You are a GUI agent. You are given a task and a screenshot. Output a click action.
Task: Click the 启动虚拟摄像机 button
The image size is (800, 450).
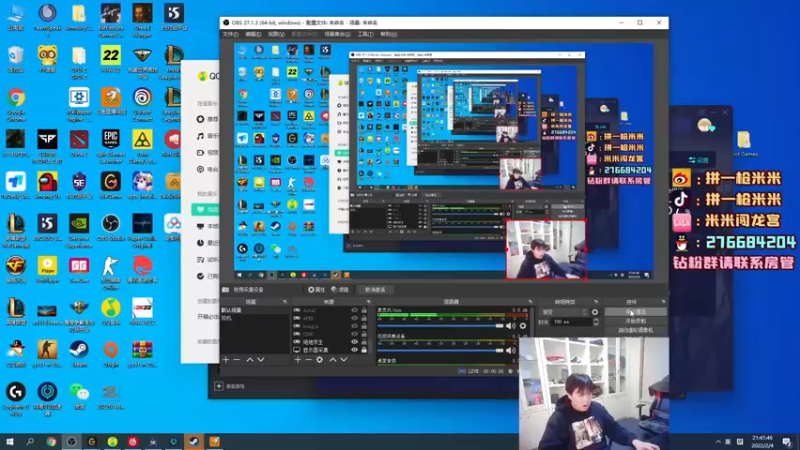[x=635, y=330]
